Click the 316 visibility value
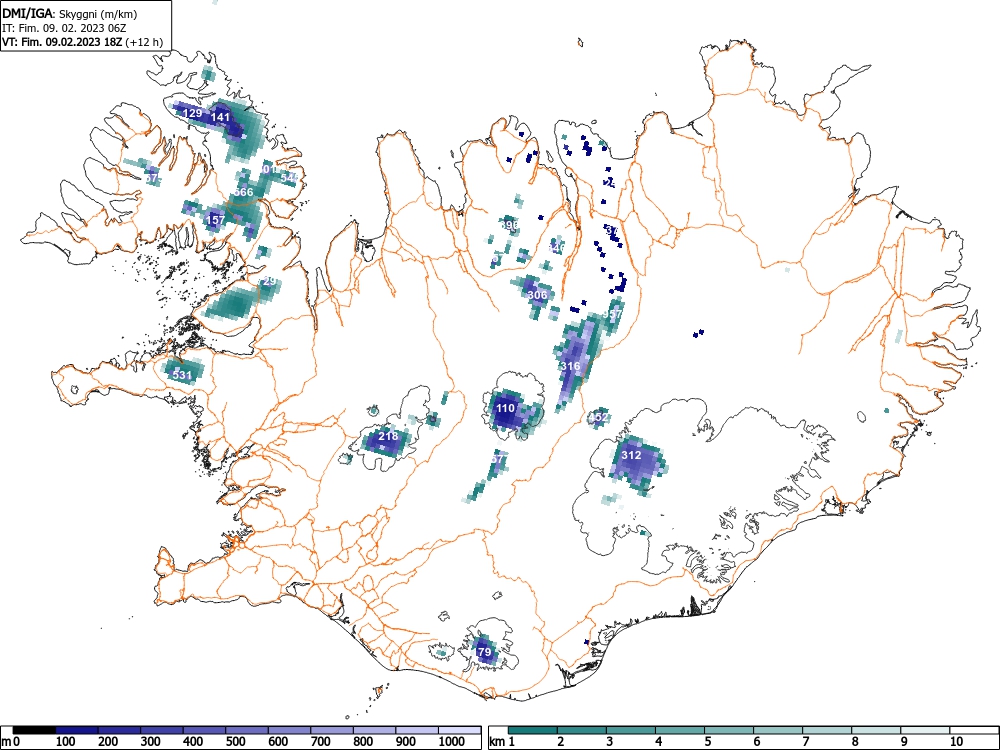Viewport: 1000px width, 750px height. tap(570, 366)
